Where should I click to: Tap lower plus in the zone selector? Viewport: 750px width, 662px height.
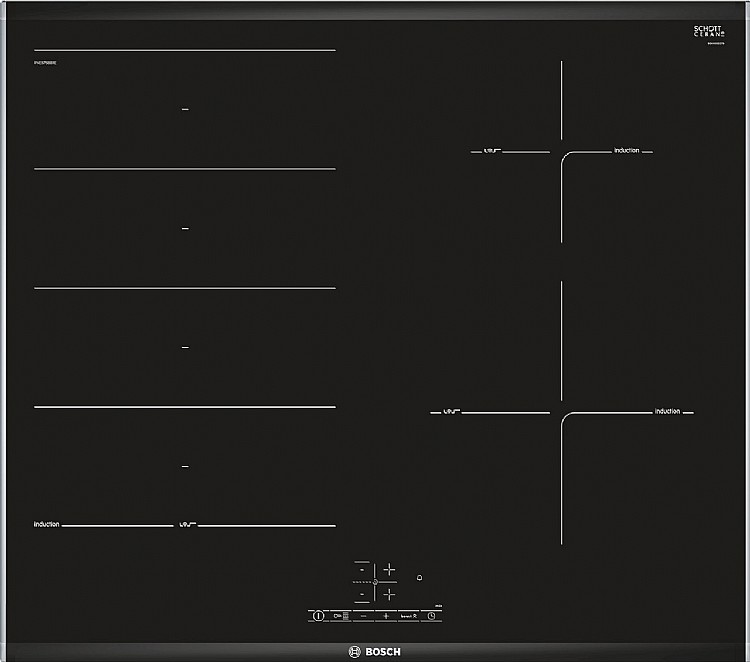389,595
